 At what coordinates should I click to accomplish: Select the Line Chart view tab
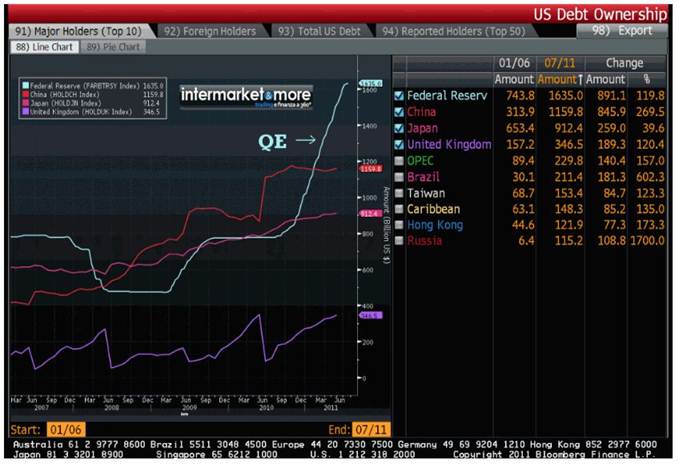(x=44, y=47)
